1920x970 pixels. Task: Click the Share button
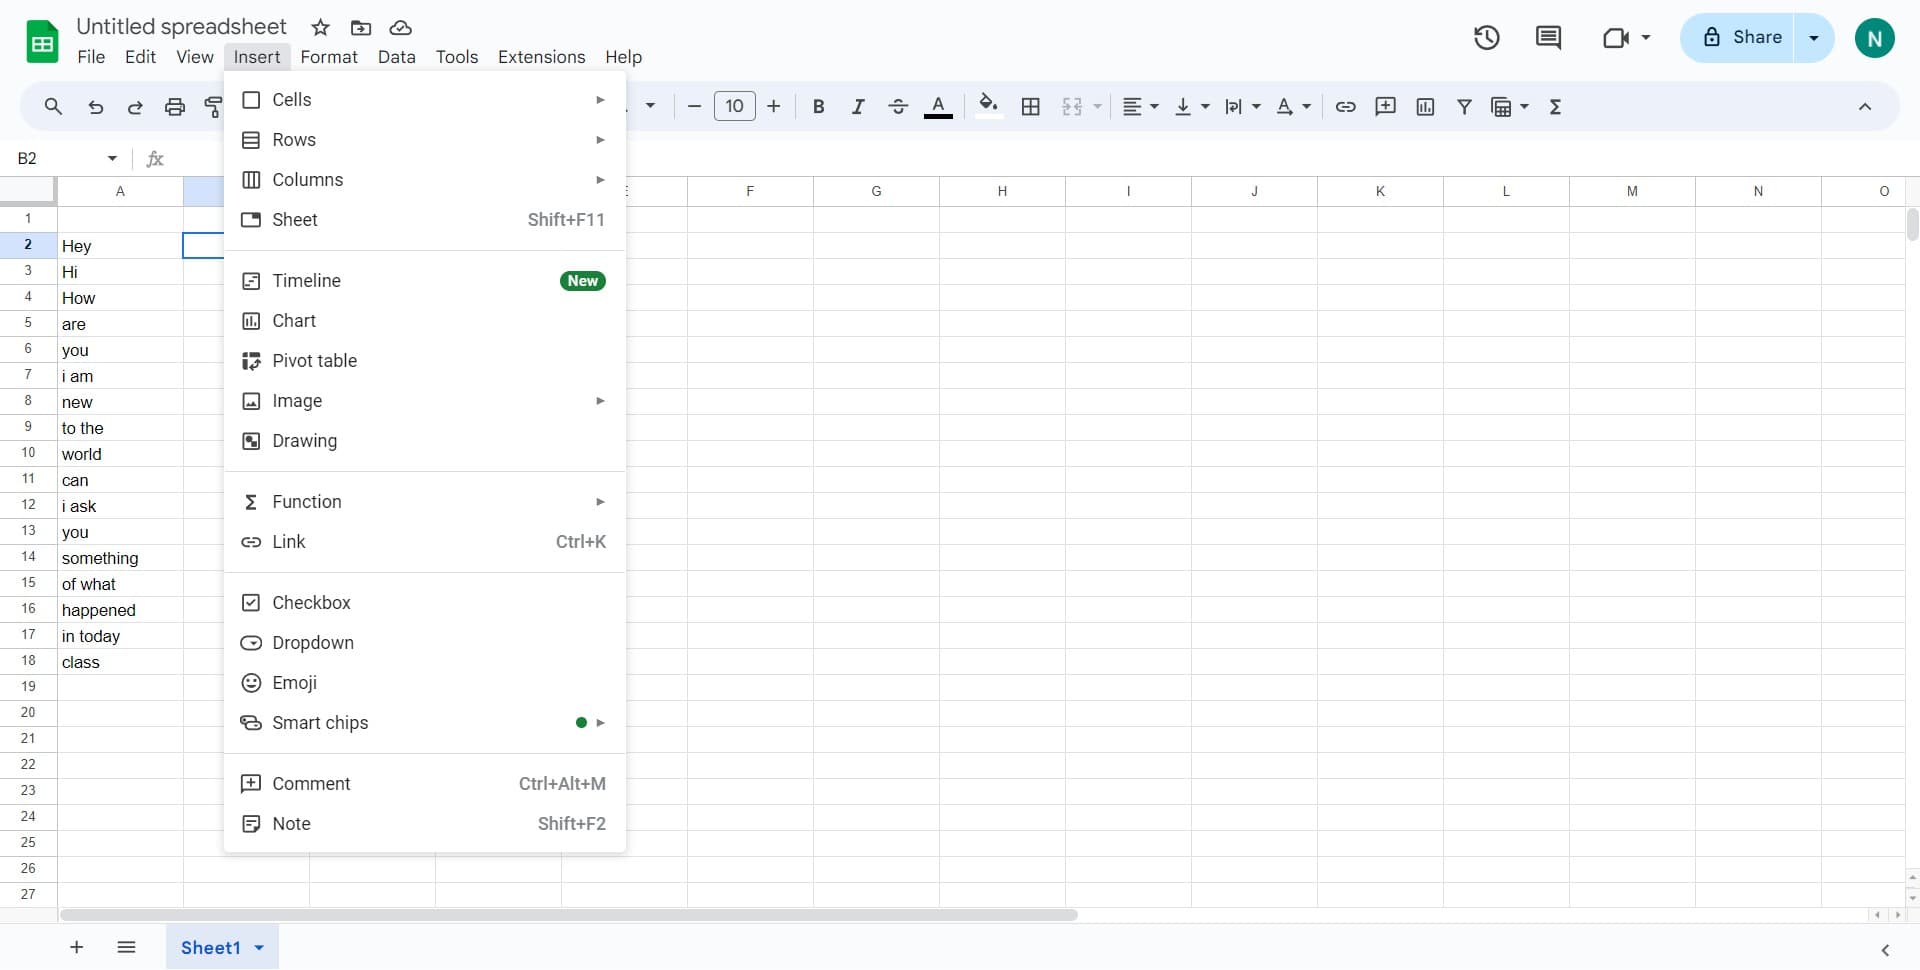point(1742,38)
